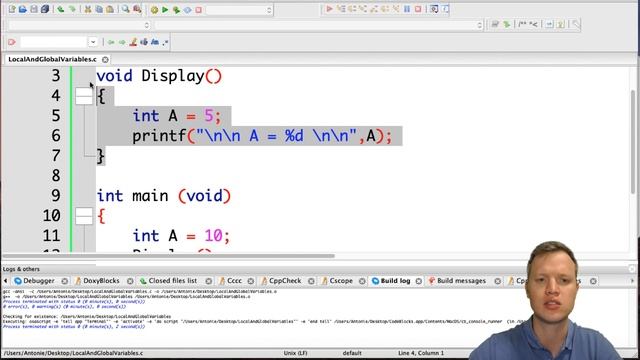The width and height of the screenshot is (640, 360).
Task: Insert a Doxygen line comment
Action: coord(533,24)
